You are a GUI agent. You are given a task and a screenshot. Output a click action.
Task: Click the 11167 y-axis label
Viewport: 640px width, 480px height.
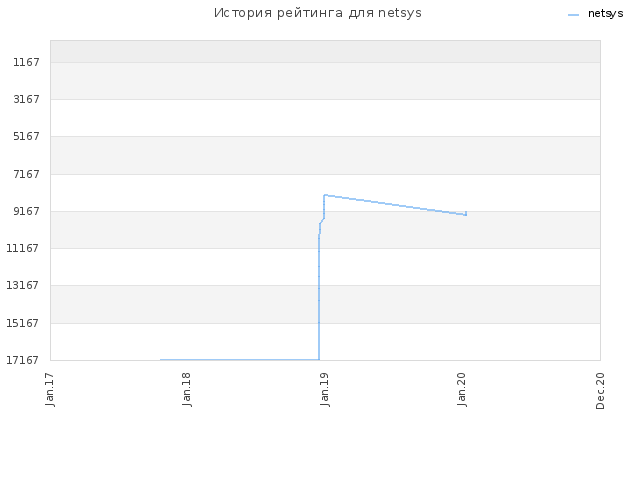tap(22, 248)
